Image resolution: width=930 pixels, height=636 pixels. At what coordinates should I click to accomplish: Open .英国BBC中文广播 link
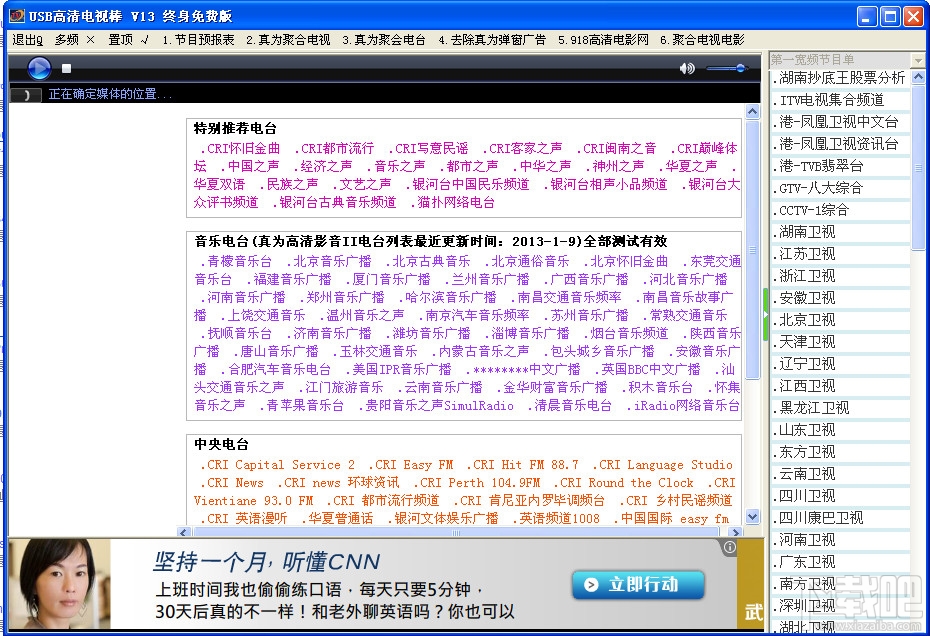[x=648, y=369]
